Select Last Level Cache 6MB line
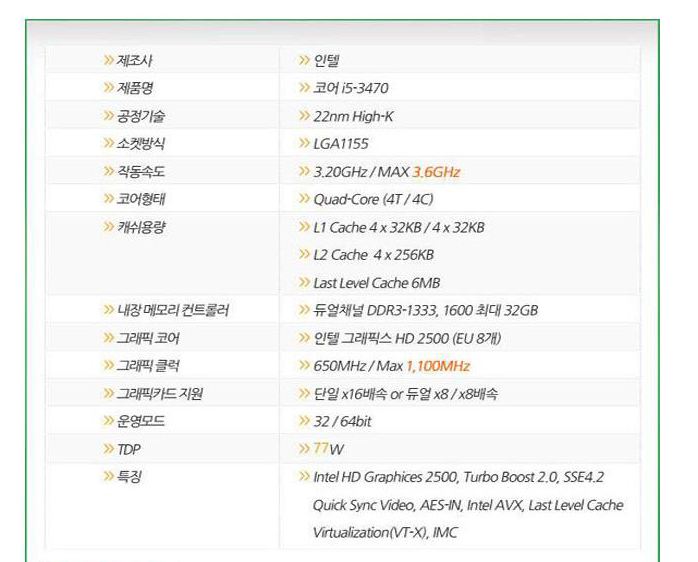Screen dimensions: 698x562 377,283
